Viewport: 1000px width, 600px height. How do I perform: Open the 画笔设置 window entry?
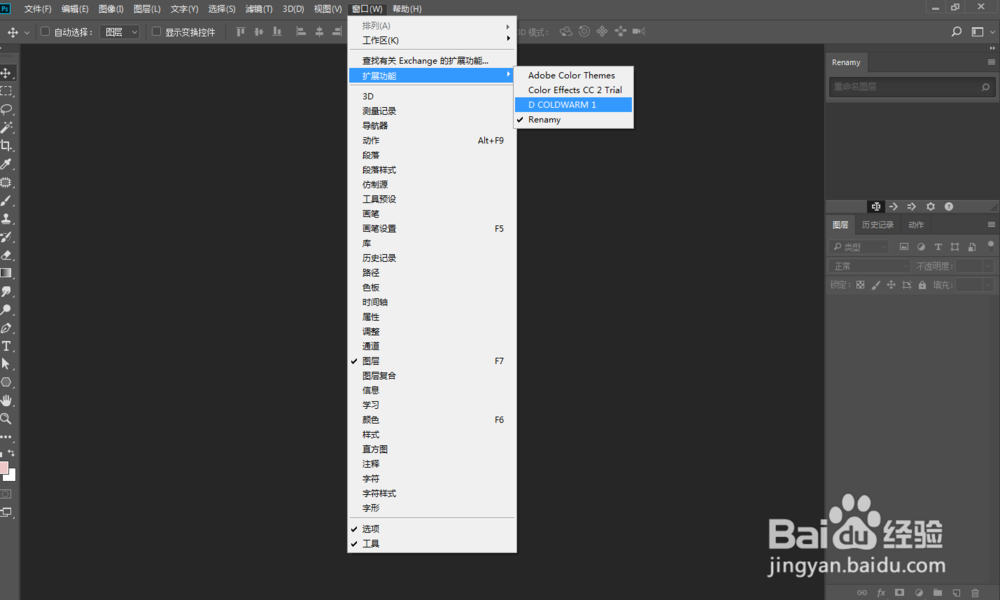tap(432, 228)
